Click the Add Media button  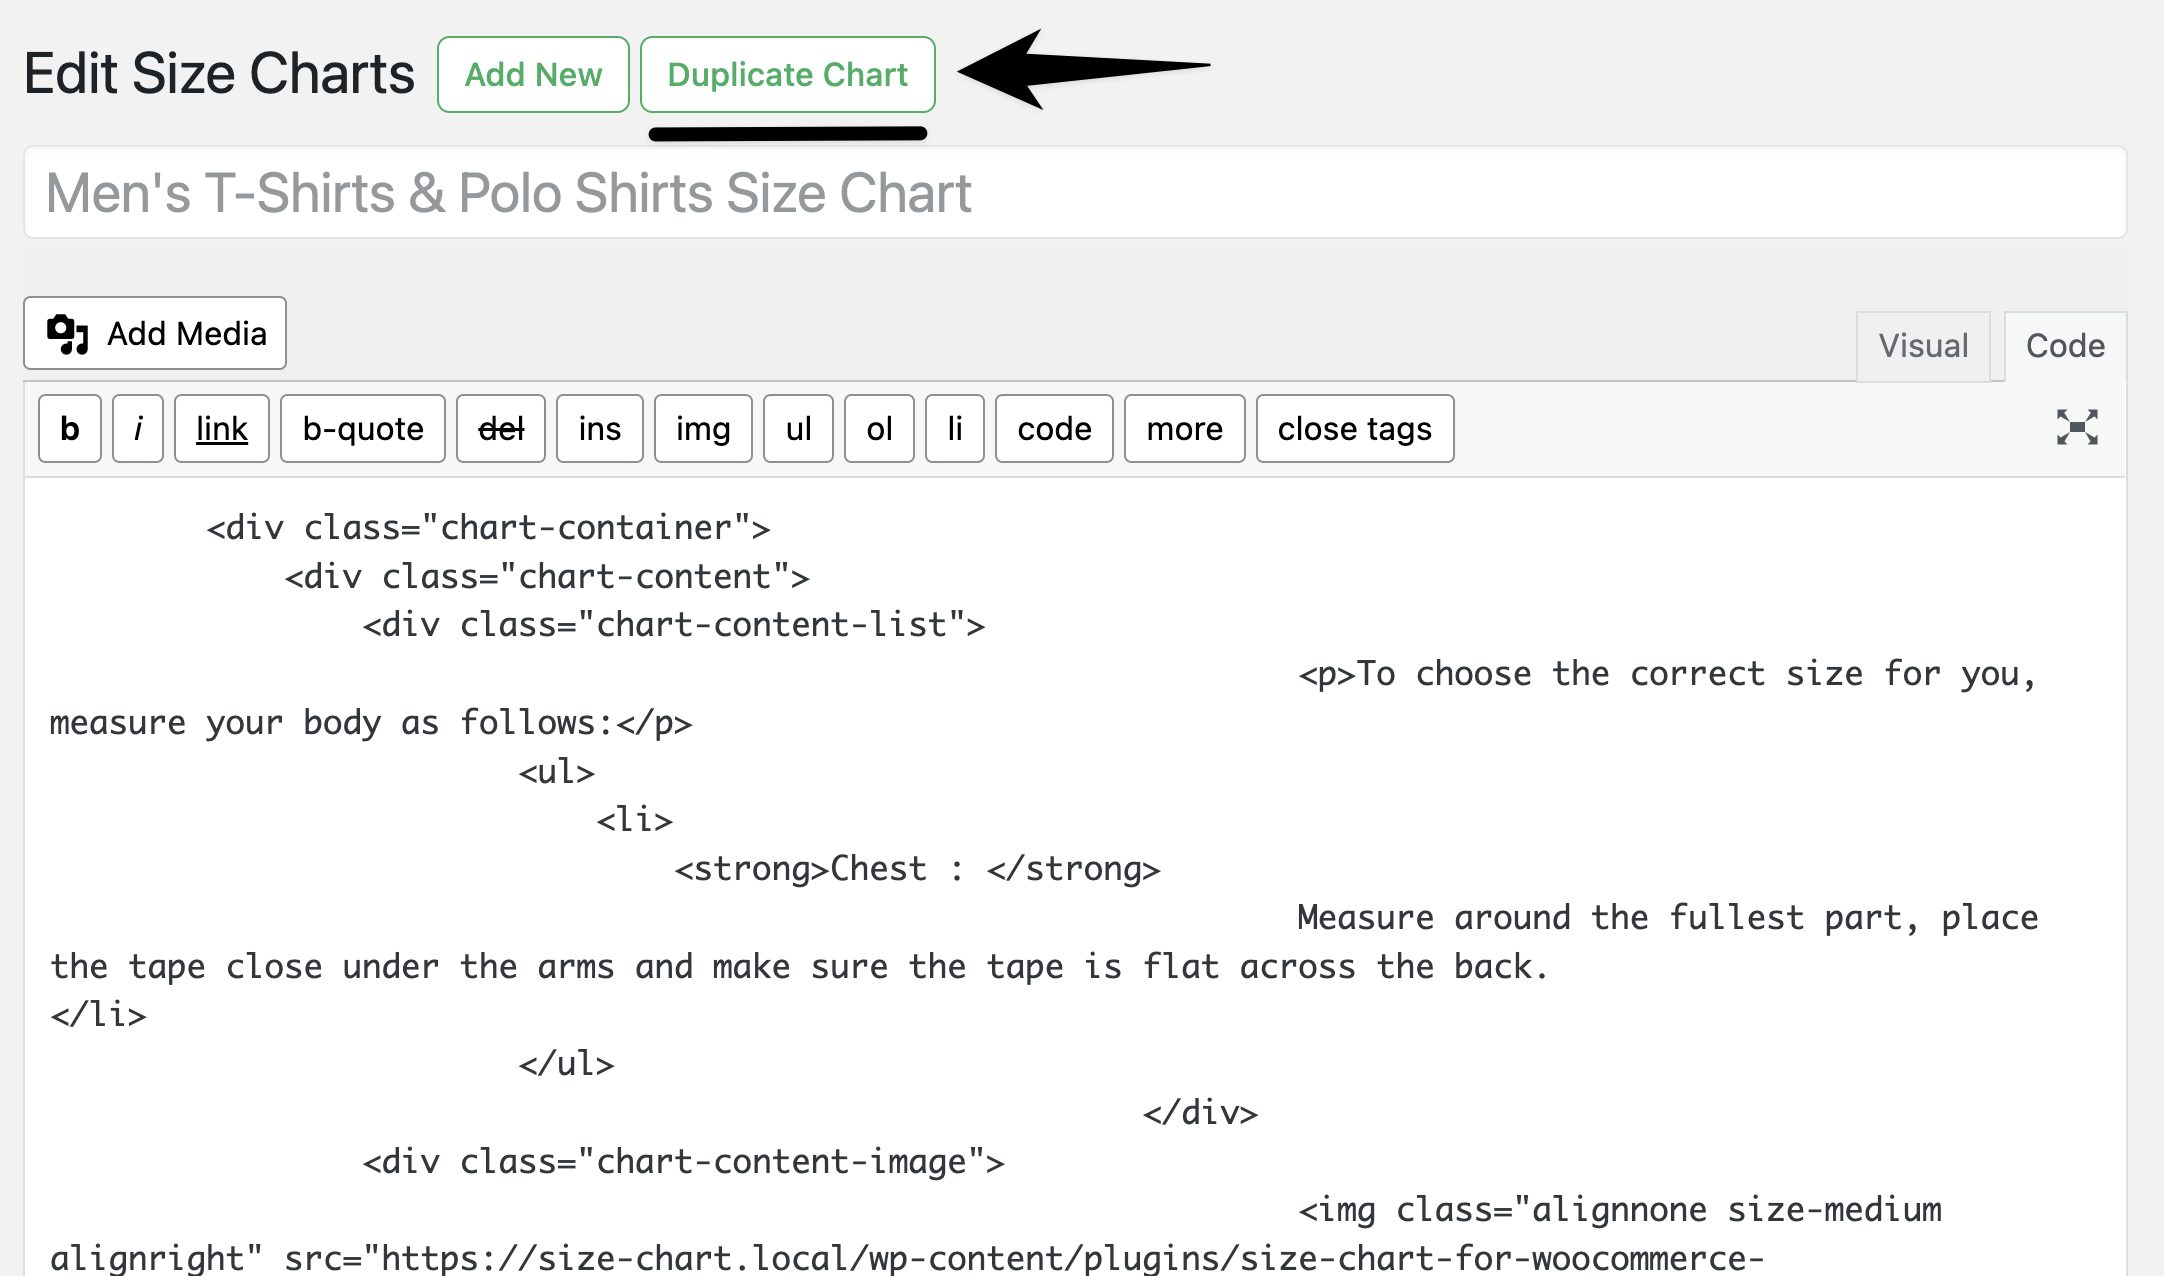155,333
